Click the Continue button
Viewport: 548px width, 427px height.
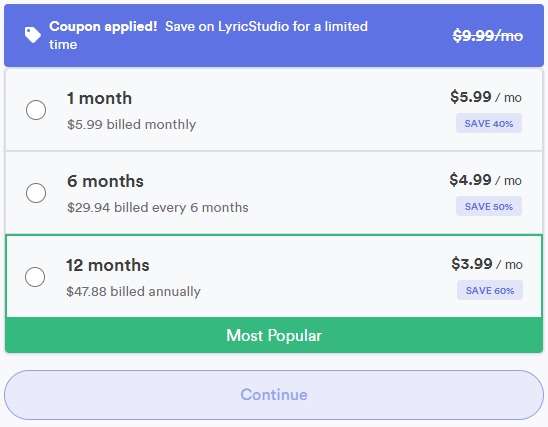[274, 395]
